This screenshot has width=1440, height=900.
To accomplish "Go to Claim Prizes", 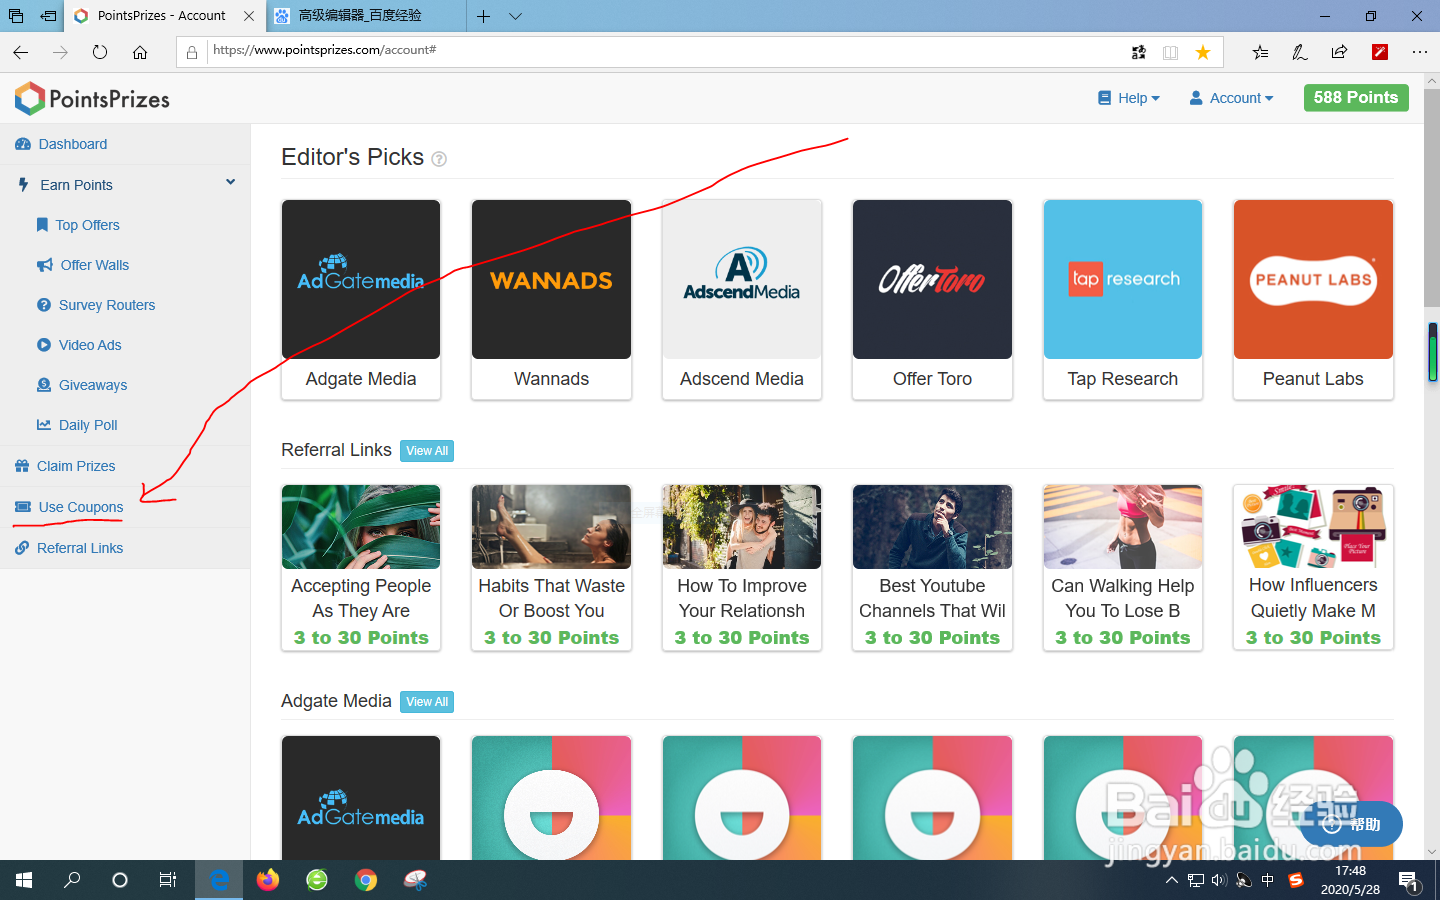I will click(65, 466).
